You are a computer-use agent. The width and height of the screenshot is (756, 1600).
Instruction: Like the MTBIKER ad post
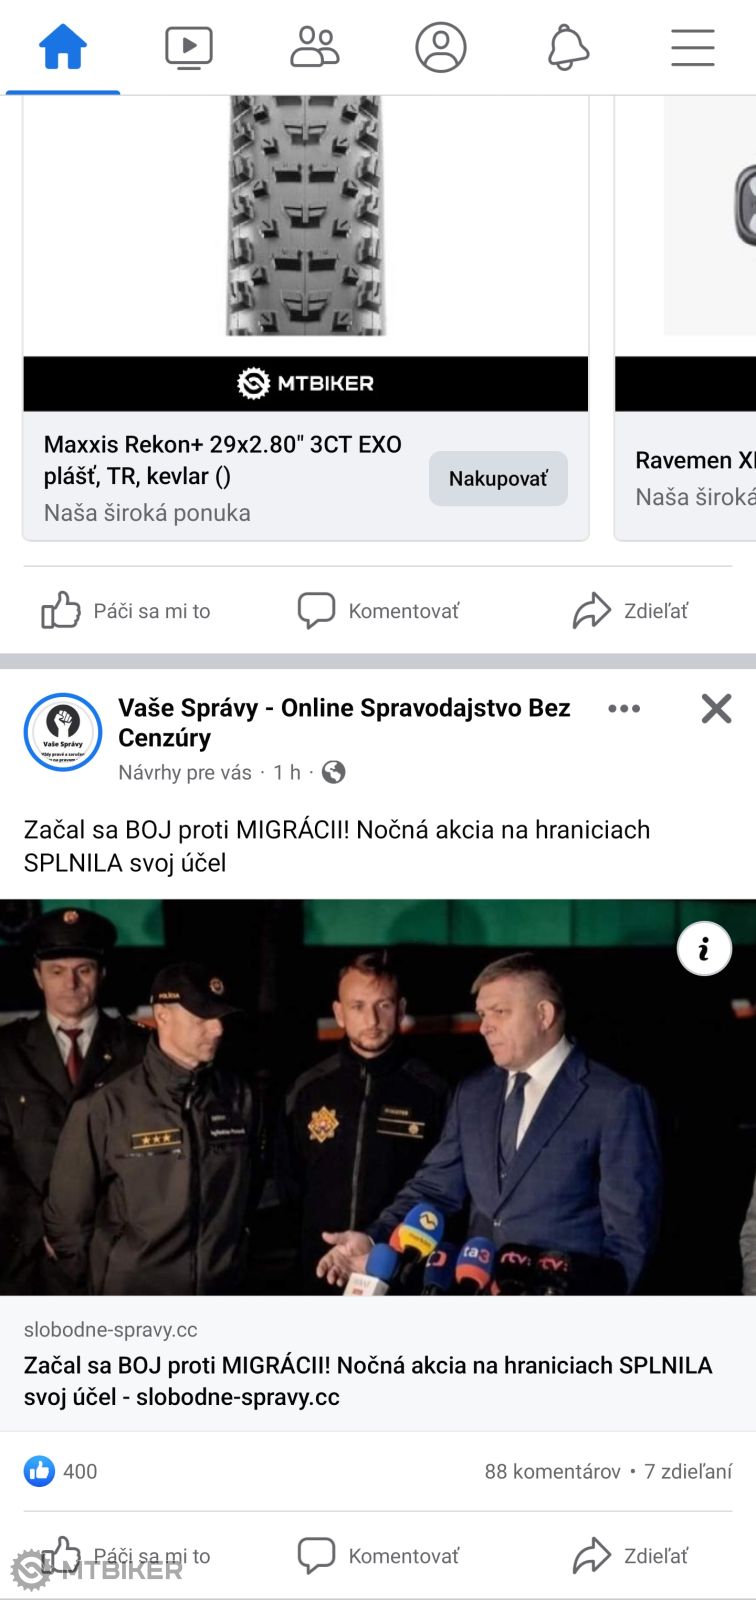(x=126, y=610)
